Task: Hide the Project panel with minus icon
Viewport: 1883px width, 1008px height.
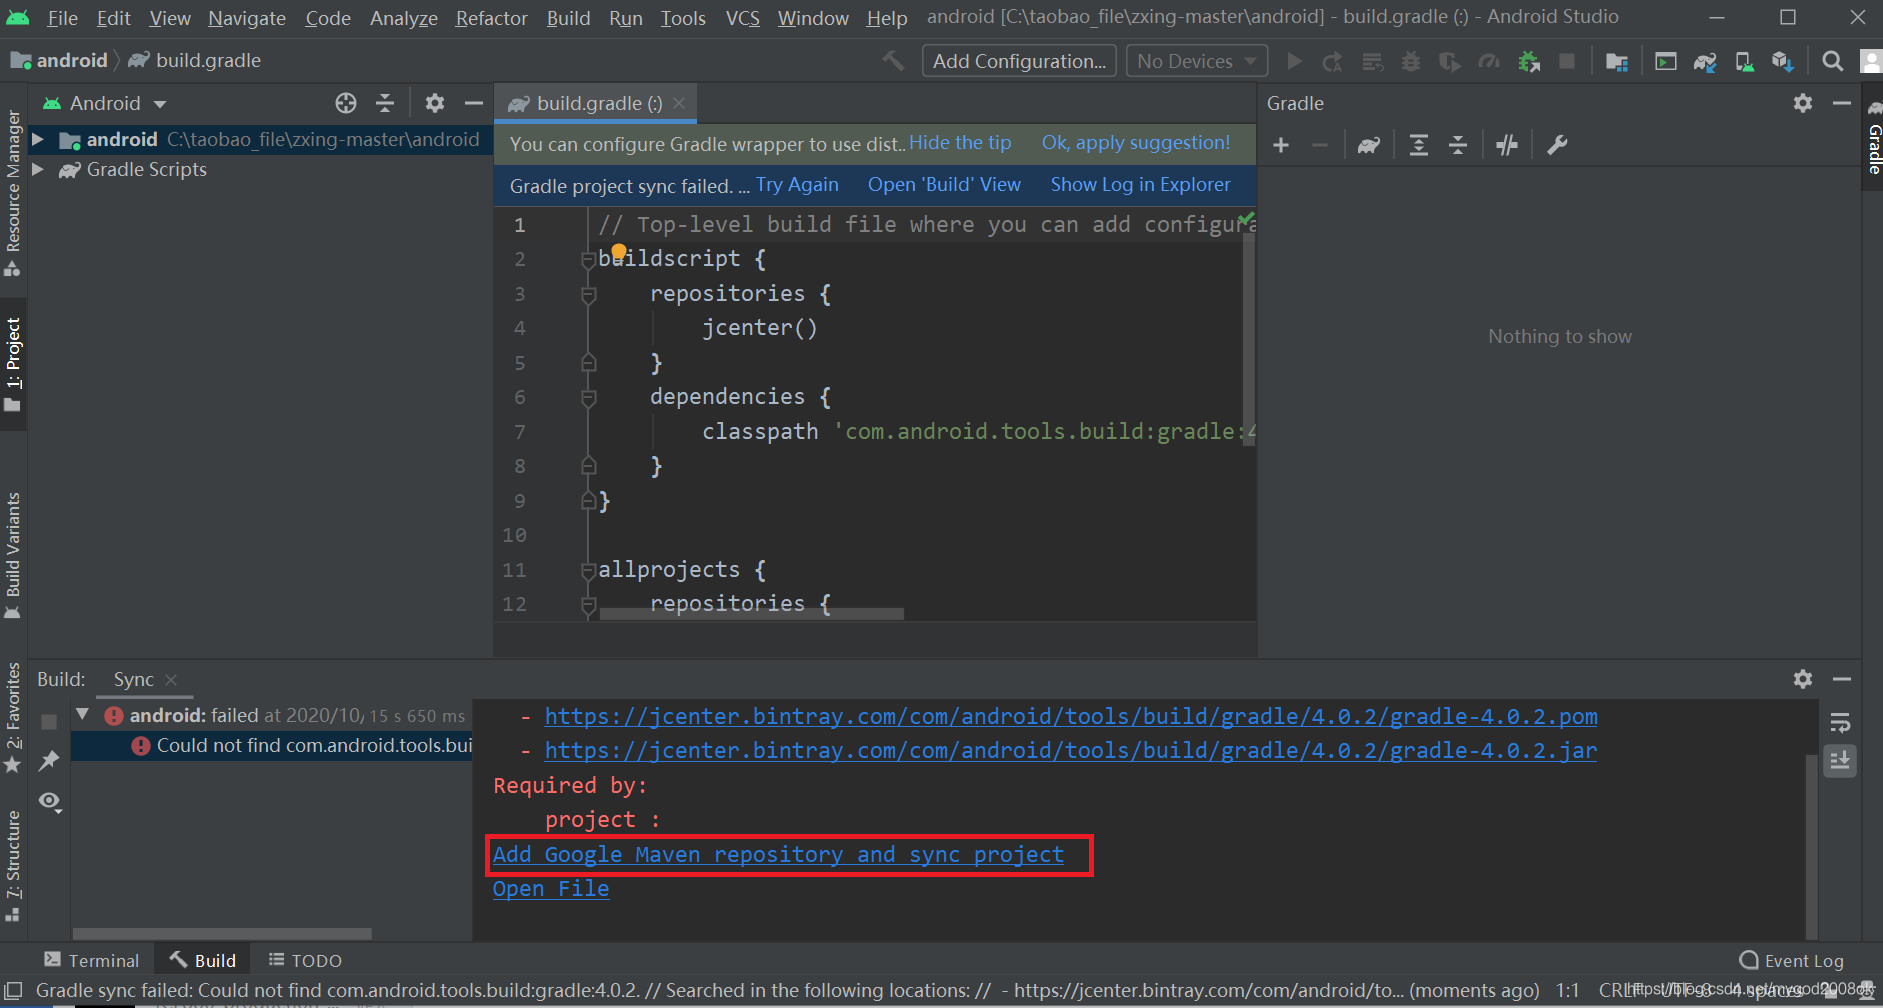Action: pos(473,103)
